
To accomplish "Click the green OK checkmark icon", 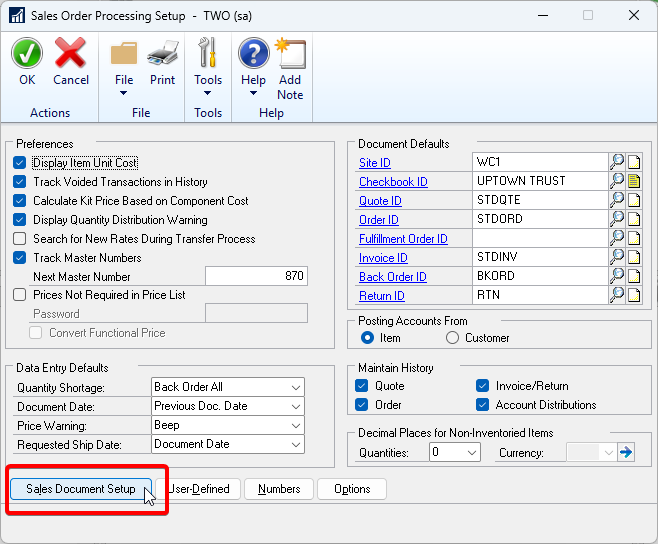I will point(27,53).
